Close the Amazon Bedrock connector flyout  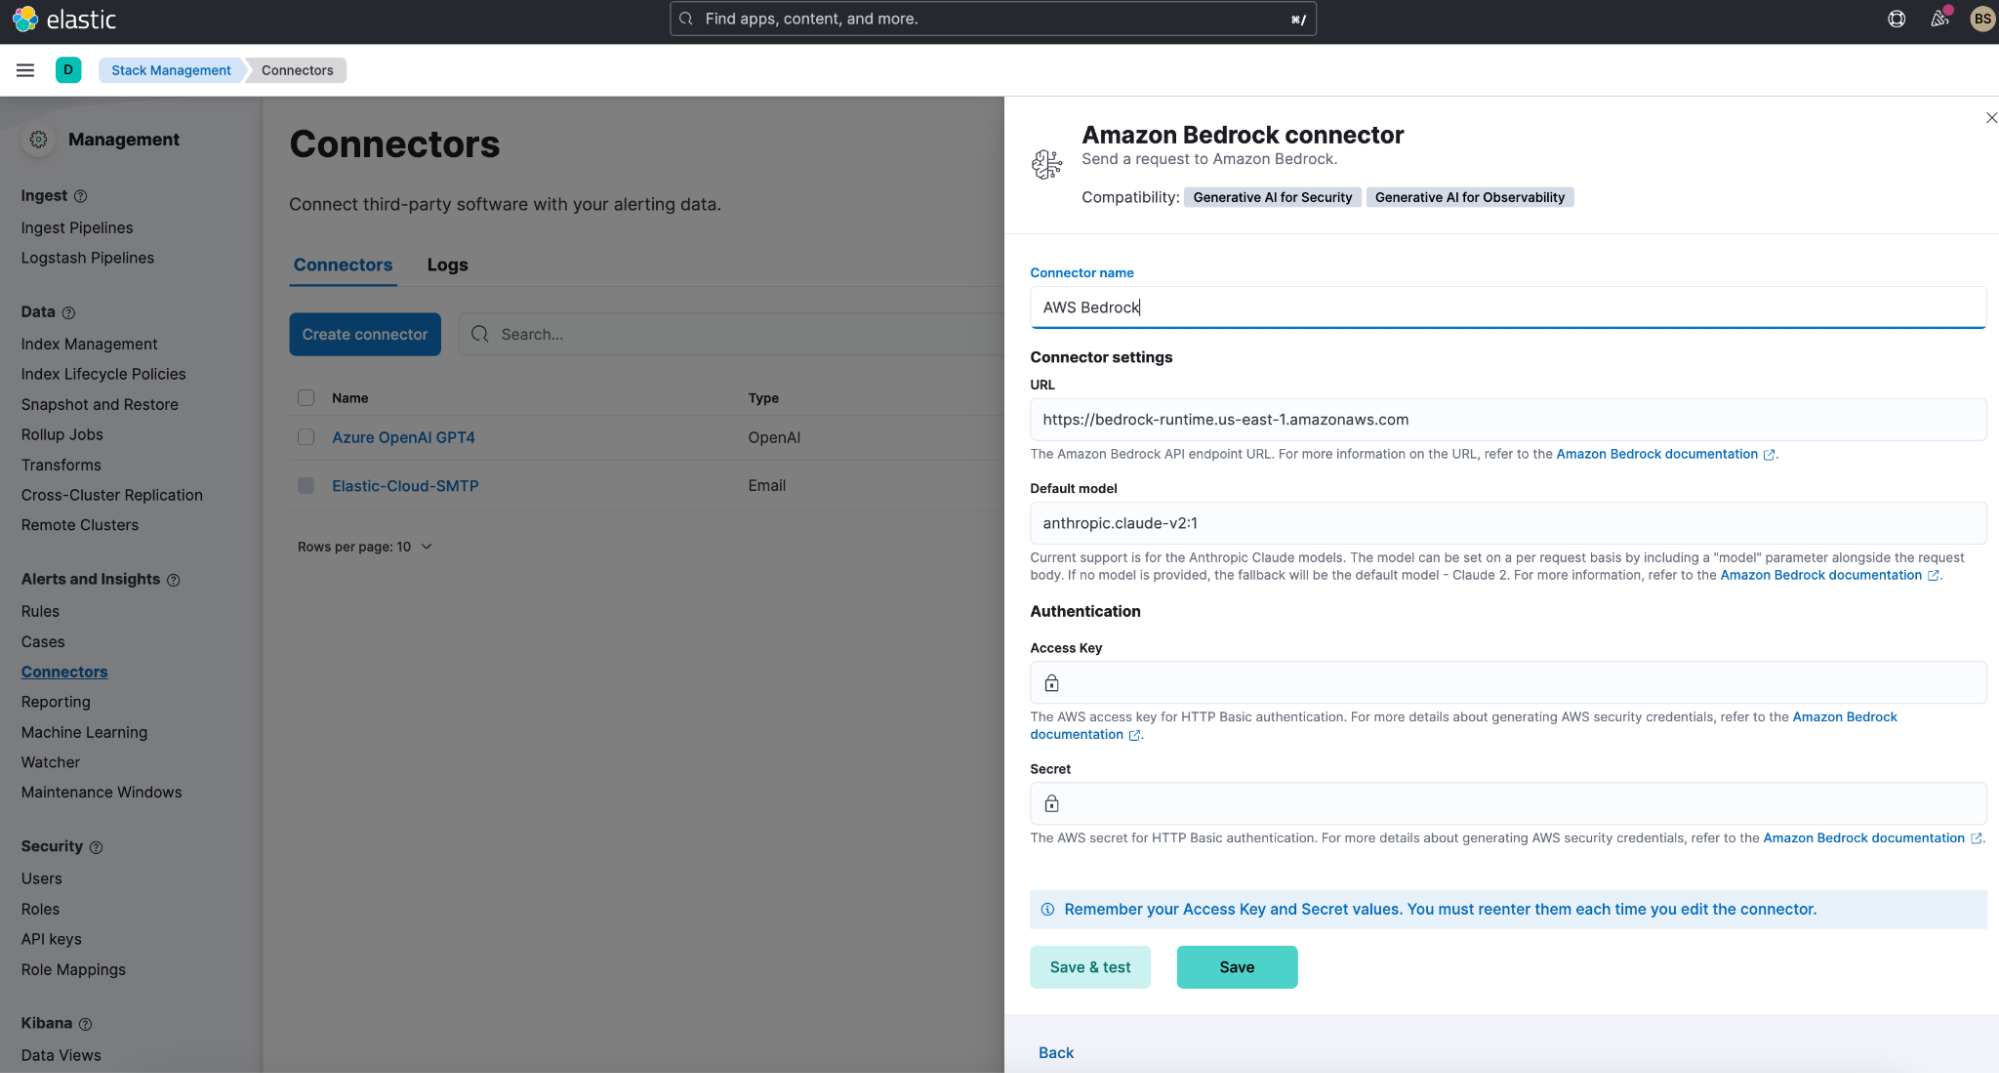(1991, 117)
